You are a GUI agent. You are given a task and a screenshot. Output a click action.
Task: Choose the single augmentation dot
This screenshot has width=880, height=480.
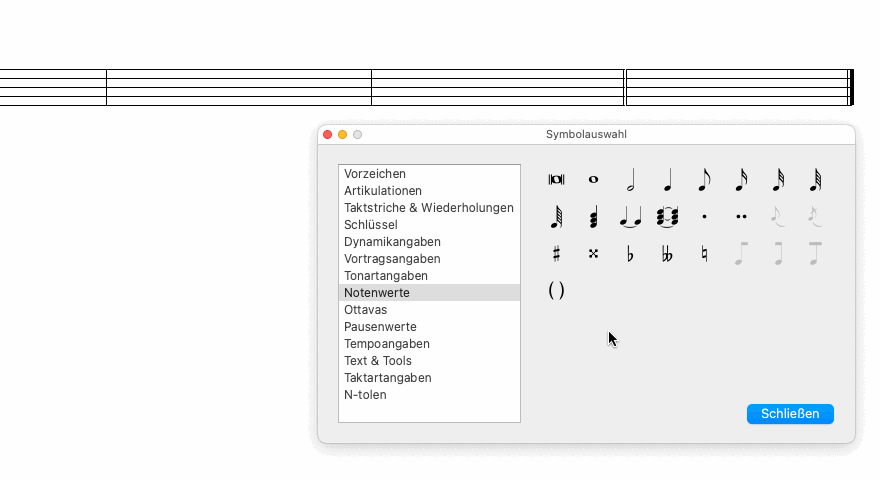point(704,216)
